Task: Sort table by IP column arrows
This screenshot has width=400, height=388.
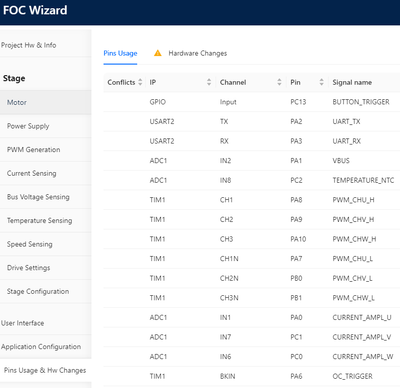Action: [209, 82]
